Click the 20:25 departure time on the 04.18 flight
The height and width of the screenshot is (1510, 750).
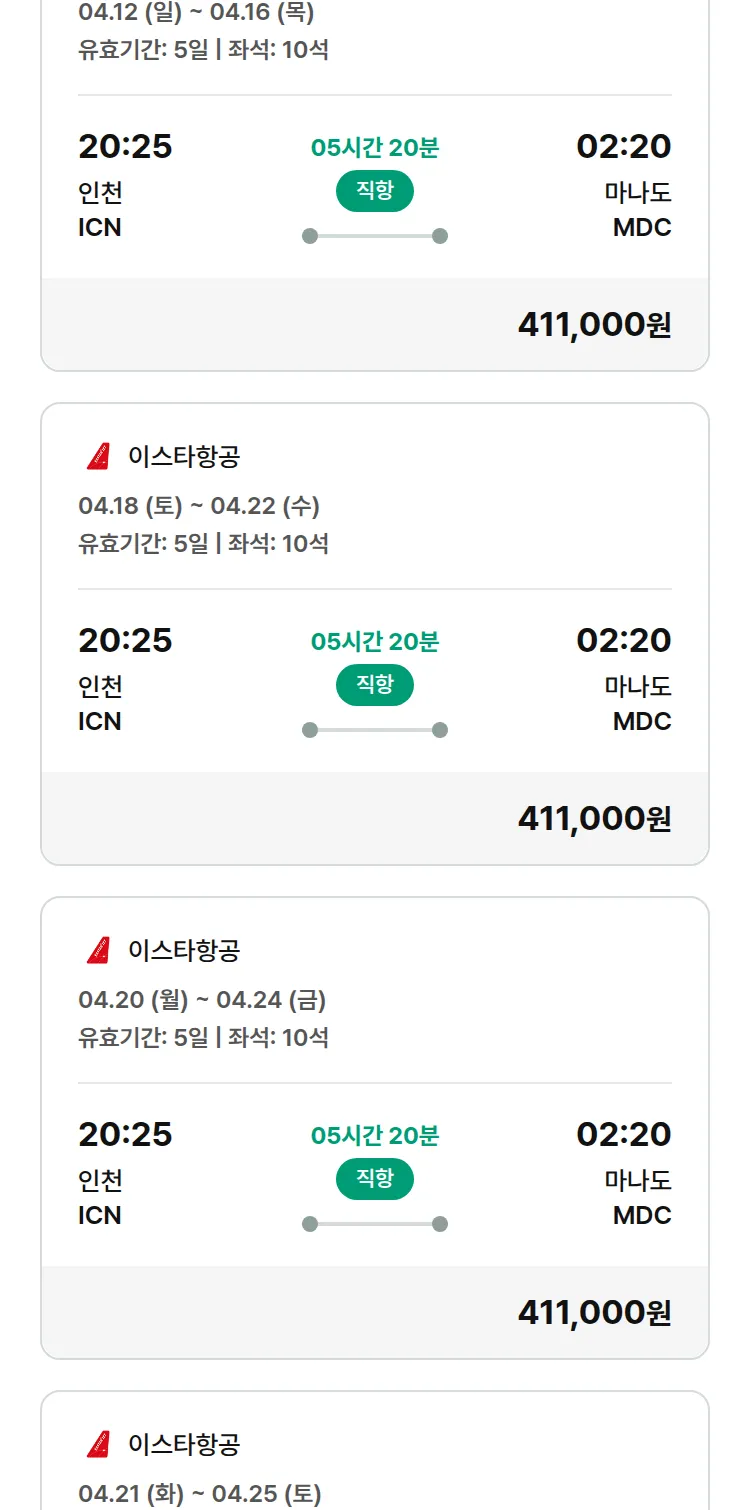point(125,640)
